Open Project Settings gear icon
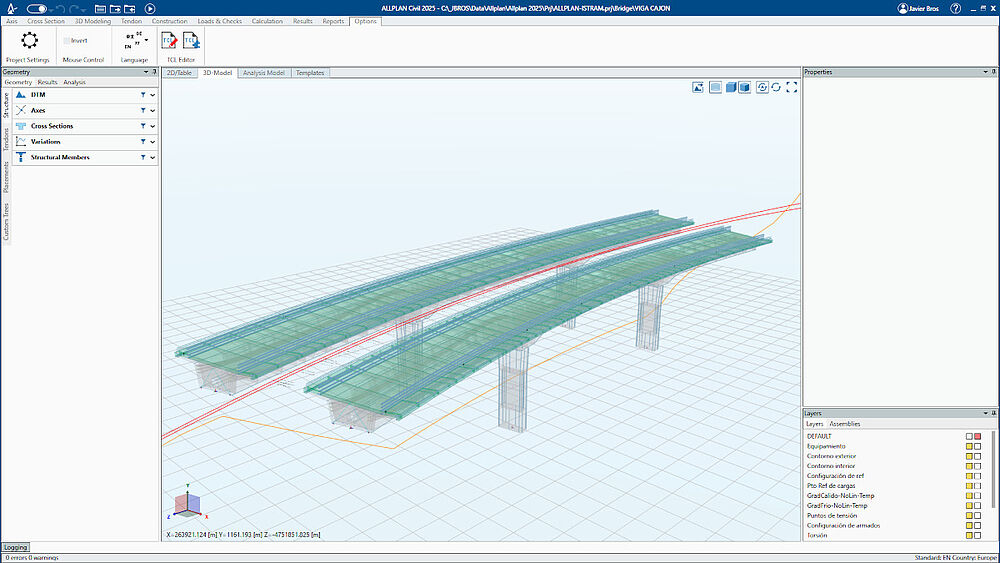Image resolution: width=1000 pixels, height=563 pixels. pyautogui.click(x=29, y=41)
